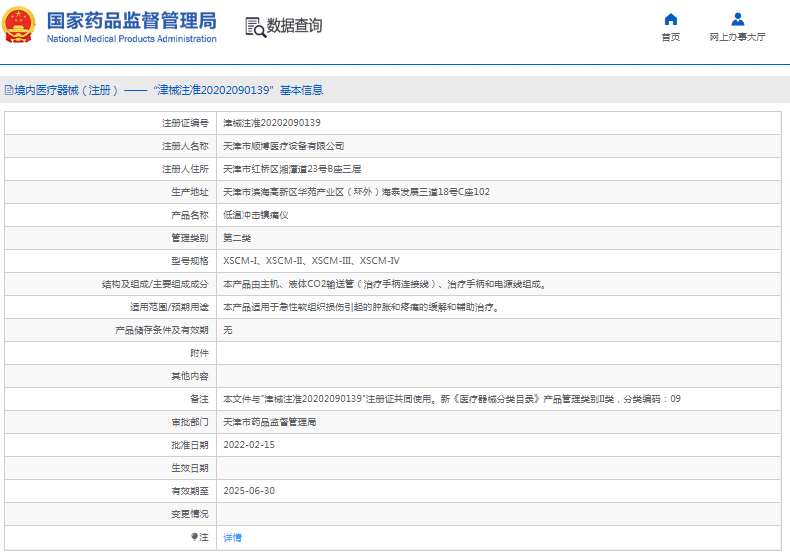Go to 首页 via the home icon
Screen dimensions: 790x556
pyautogui.click(x=671, y=19)
